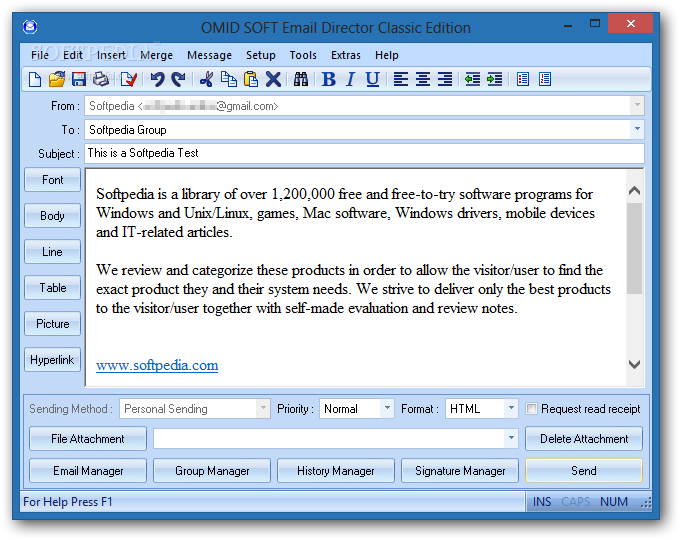This screenshot has height=540, width=680.
Task: Toggle underline formatting
Action: [373, 79]
